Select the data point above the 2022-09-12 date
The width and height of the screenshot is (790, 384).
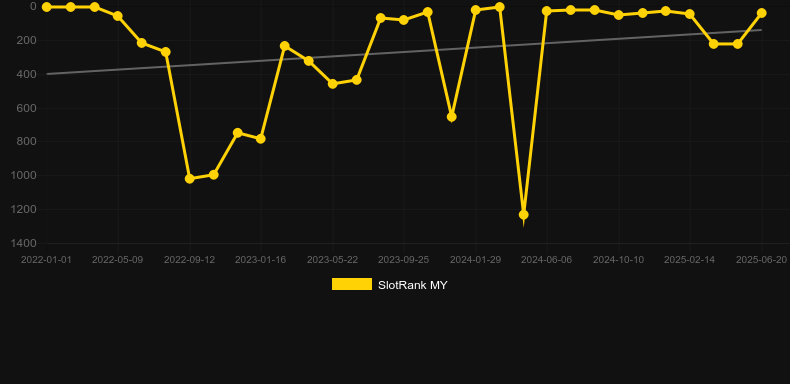[x=190, y=178]
